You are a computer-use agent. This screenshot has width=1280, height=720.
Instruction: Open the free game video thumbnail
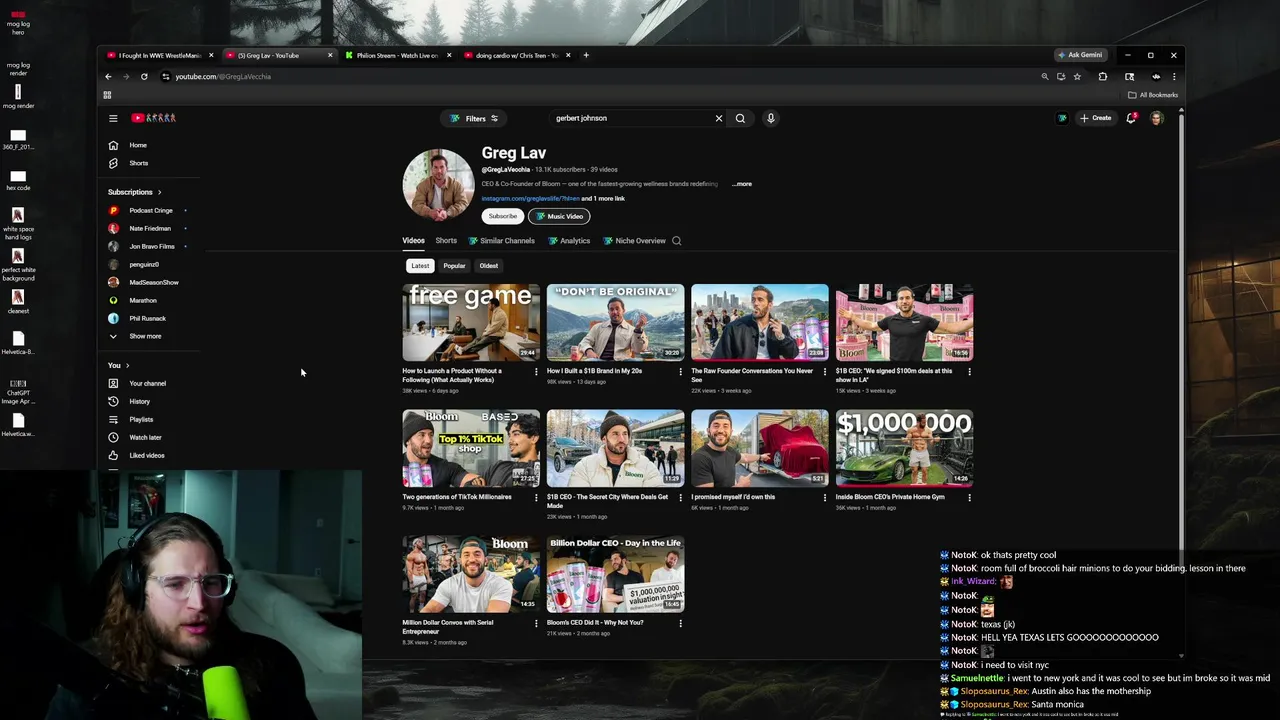(471, 323)
